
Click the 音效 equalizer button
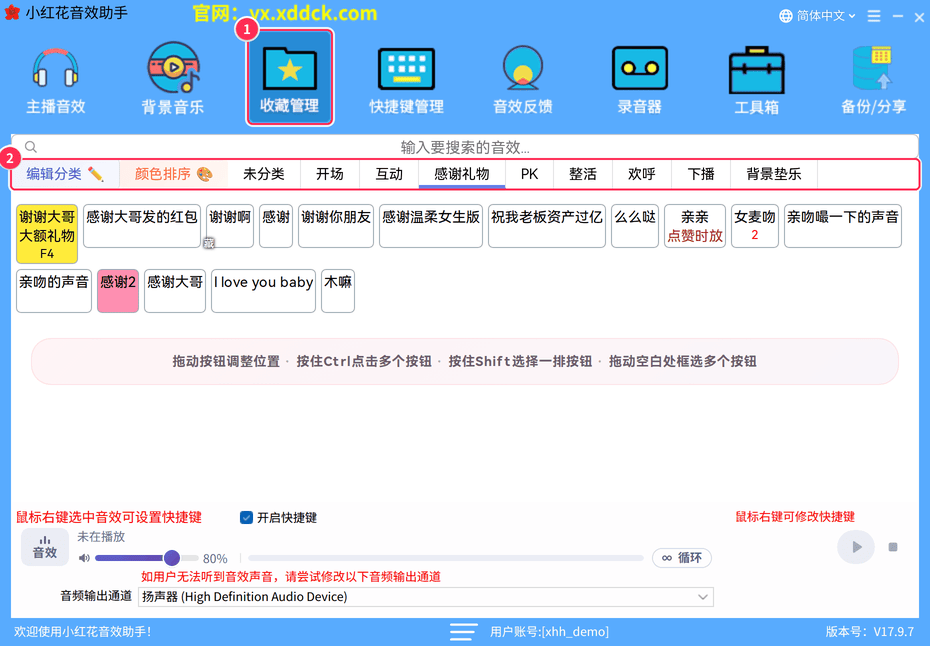tap(45, 547)
